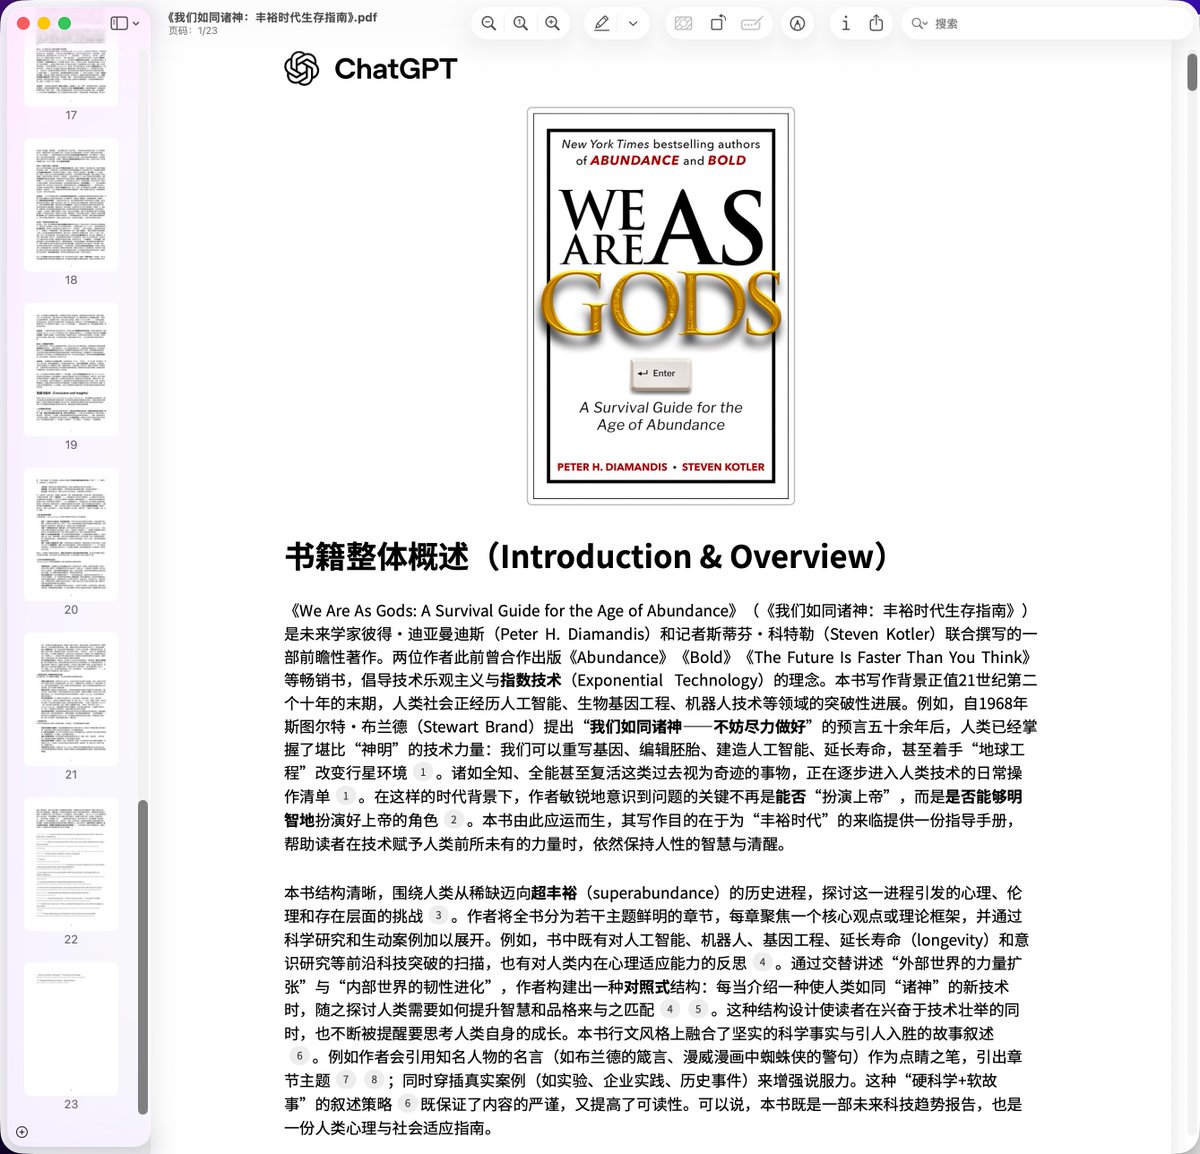
Task: Click the rectangular selection tool icon
Action: (x=684, y=22)
